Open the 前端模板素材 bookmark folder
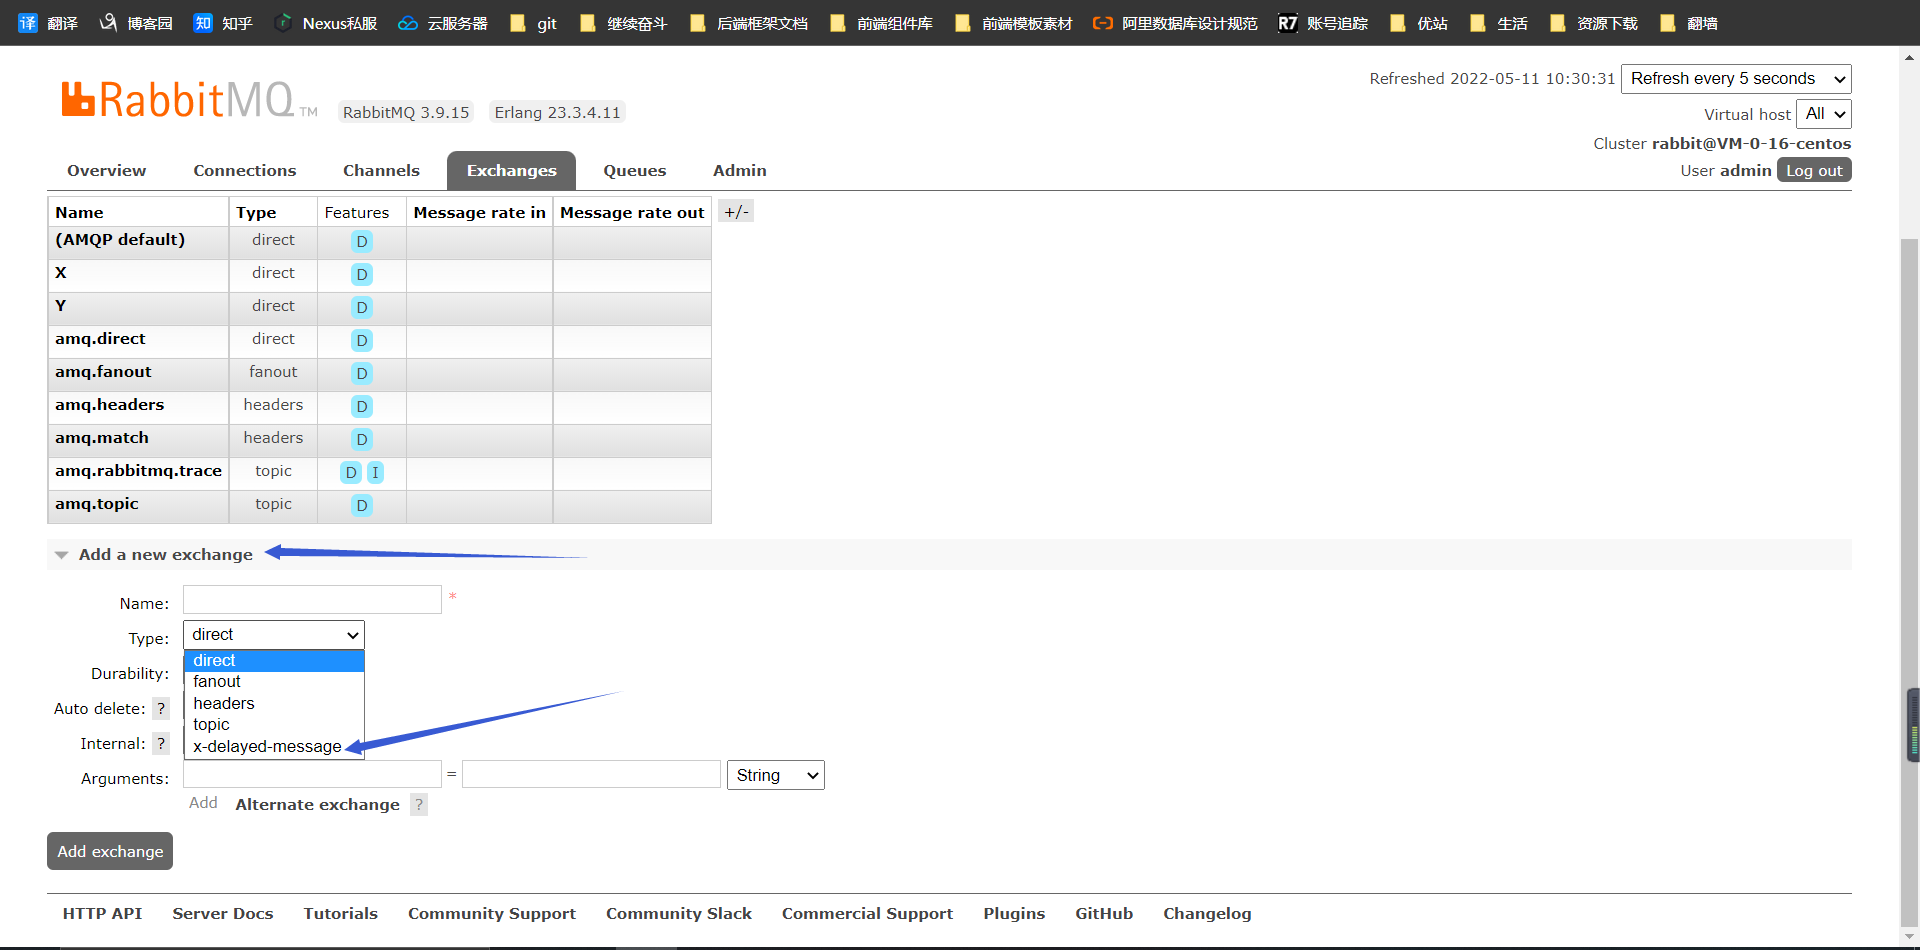 coord(1013,23)
